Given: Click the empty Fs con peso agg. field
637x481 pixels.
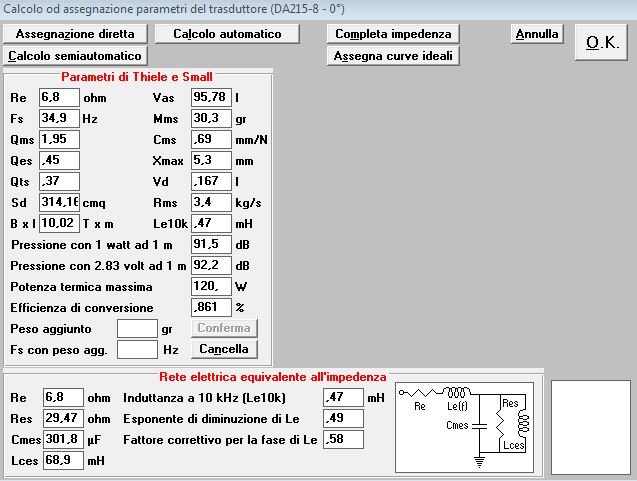Looking at the screenshot, I should pyautogui.click(x=137, y=349).
